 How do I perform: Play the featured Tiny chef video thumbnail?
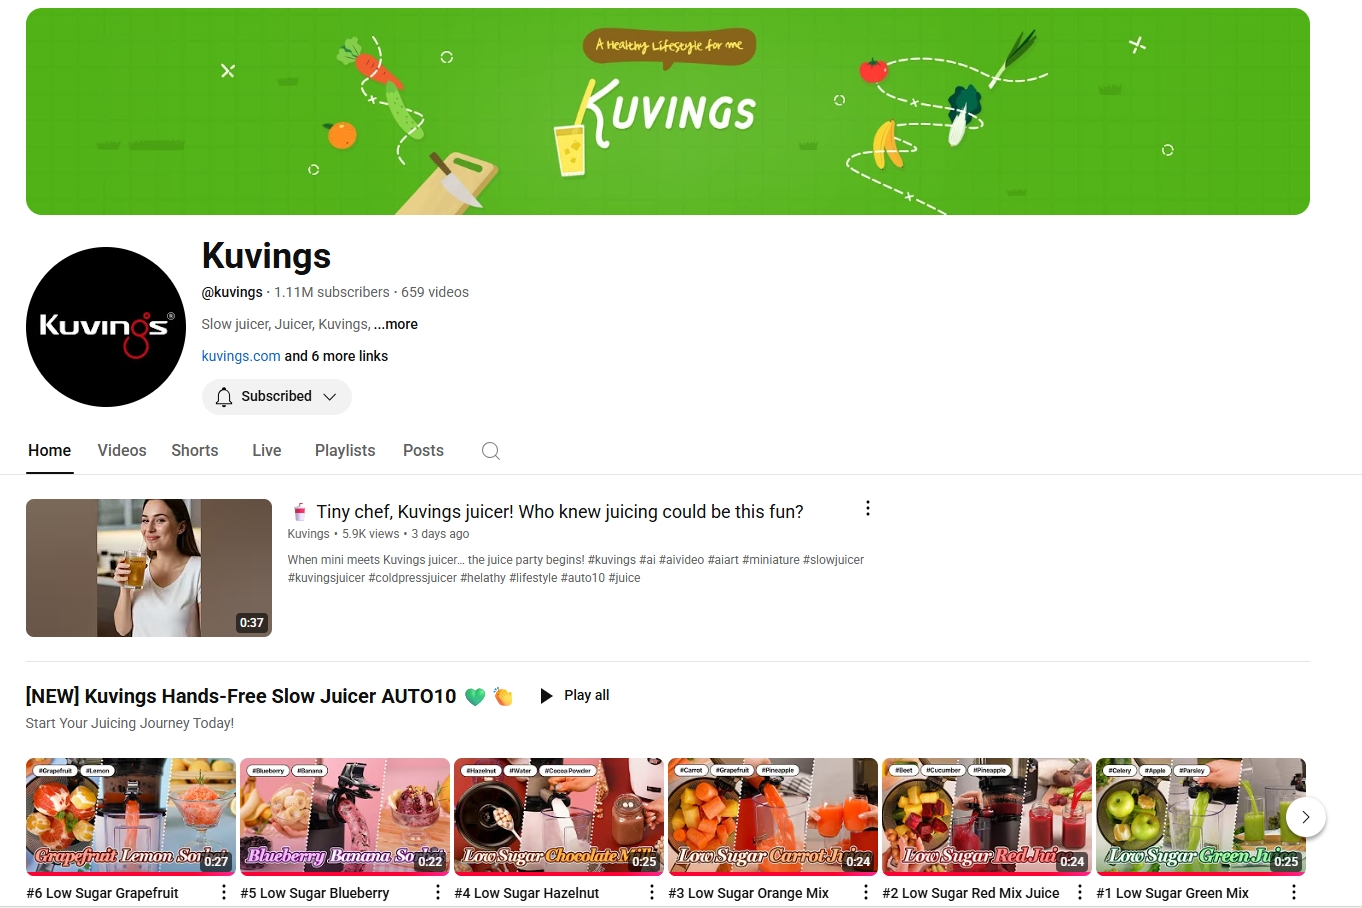click(x=149, y=568)
